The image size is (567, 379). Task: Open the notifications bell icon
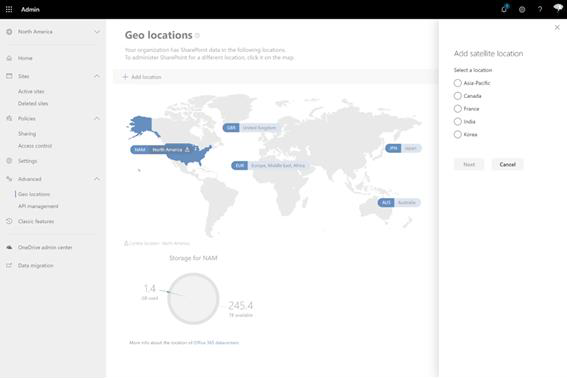(x=504, y=9)
